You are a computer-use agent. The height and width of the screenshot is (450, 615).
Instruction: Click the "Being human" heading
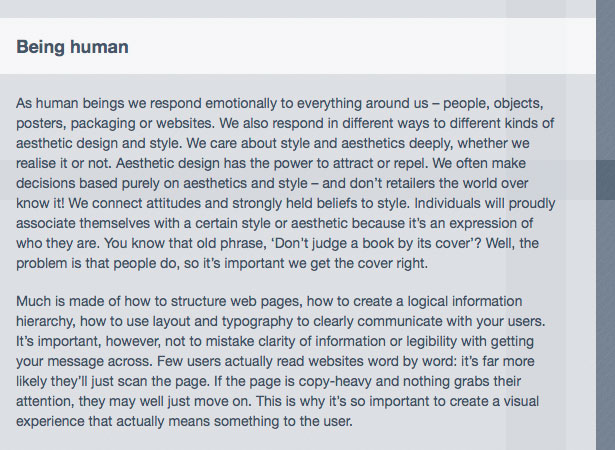point(72,47)
